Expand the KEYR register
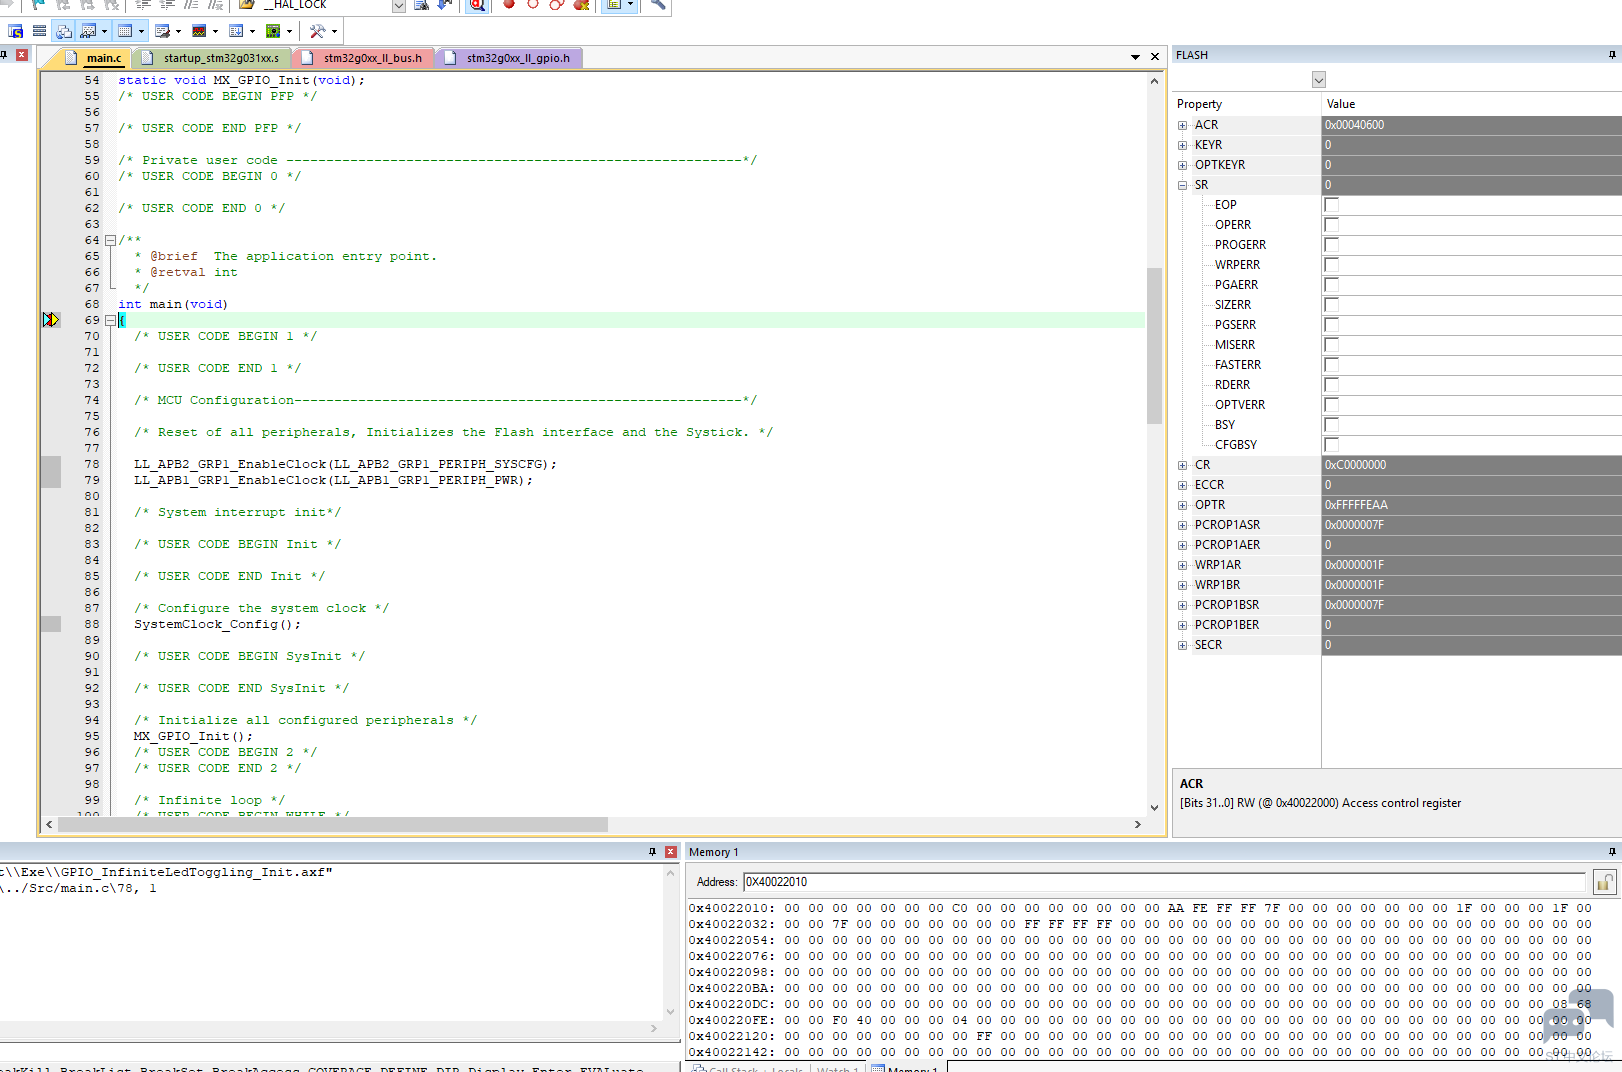Image resolution: width=1622 pixels, height=1072 pixels. coord(1182,145)
